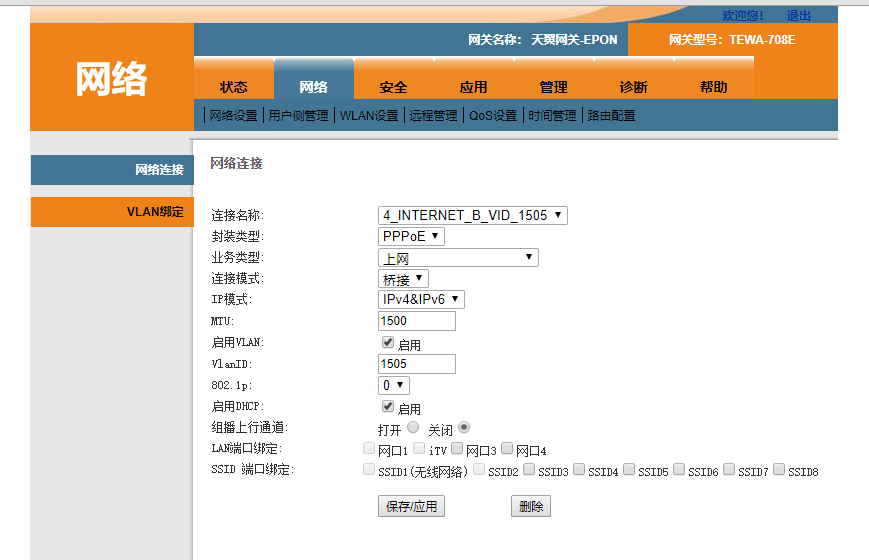Image resolution: width=869 pixels, height=560 pixels.
Task: Toggle the 启用DHCP checkbox
Action: pyautogui.click(x=388, y=406)
